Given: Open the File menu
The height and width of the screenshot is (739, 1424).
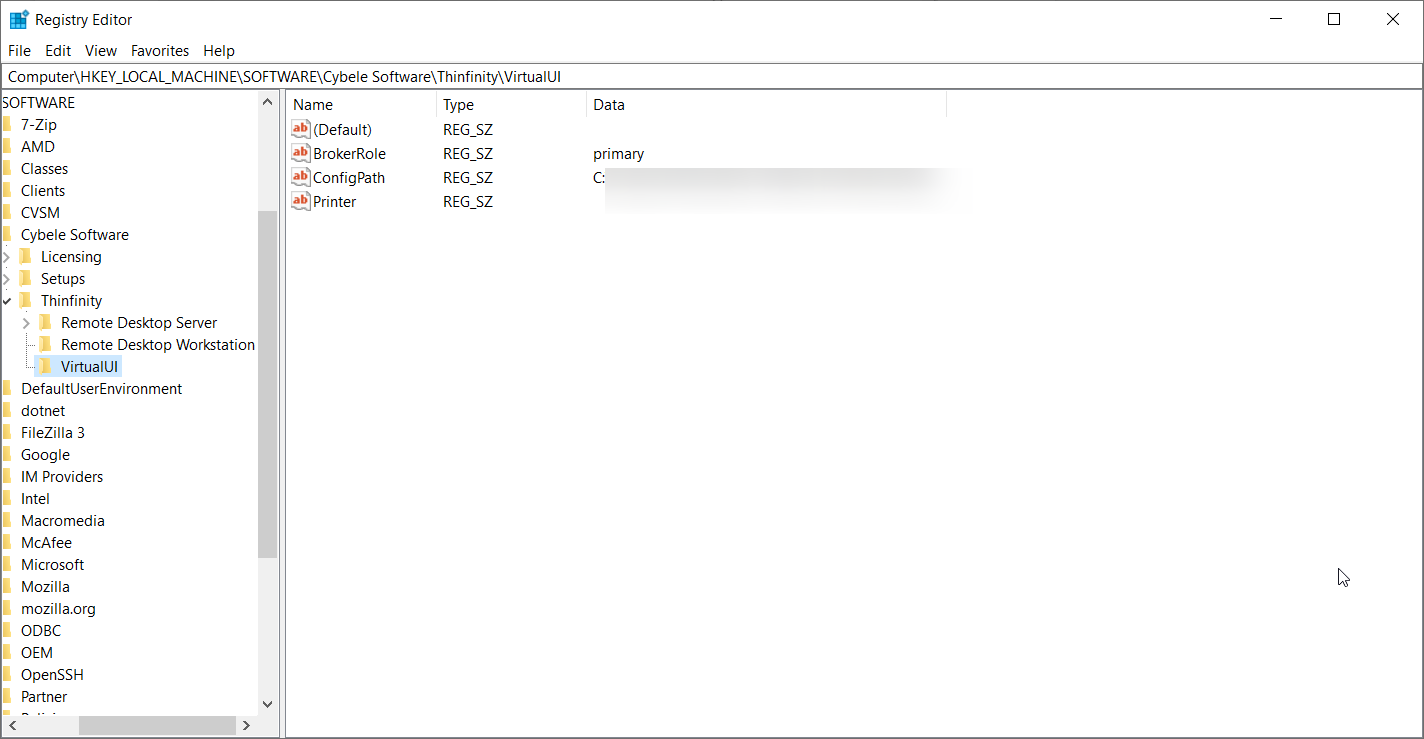Looking at the screenshot, I should (19, 50).
